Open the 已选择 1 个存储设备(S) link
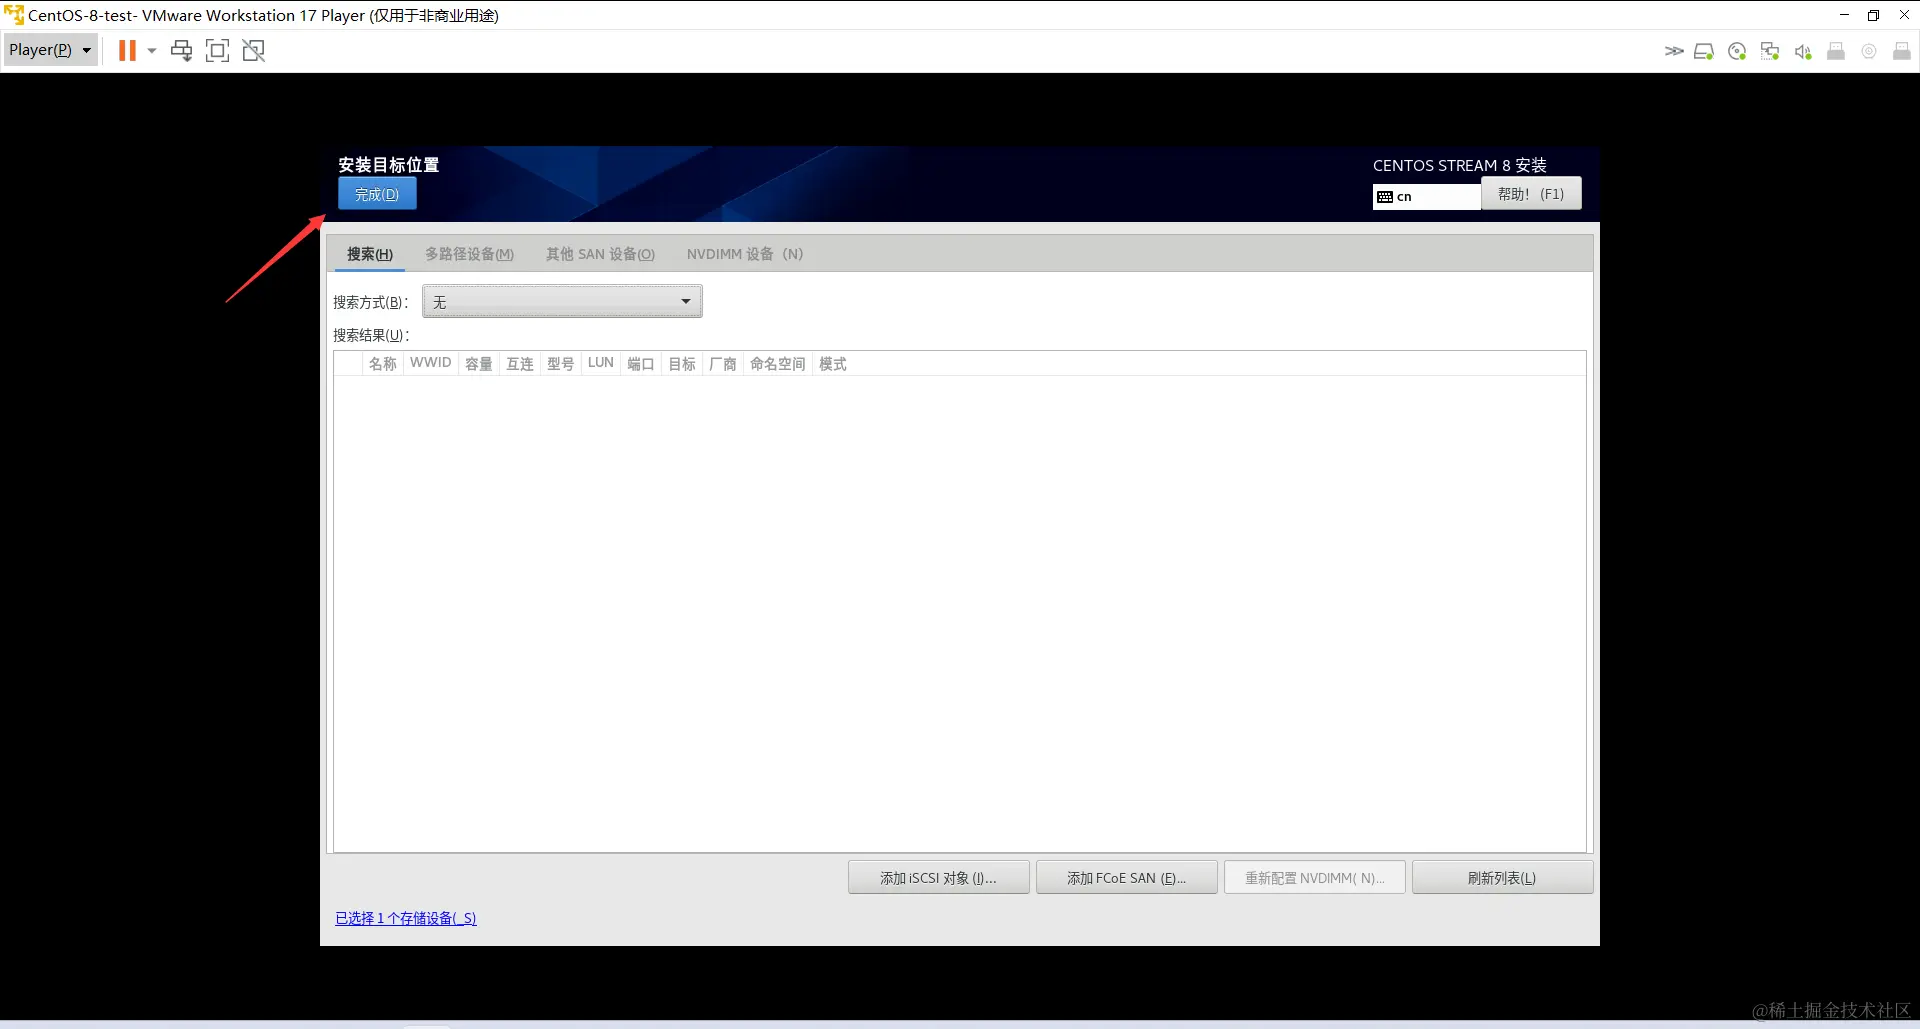This screenshot has height=1029, width=1920. click(406, 918)
